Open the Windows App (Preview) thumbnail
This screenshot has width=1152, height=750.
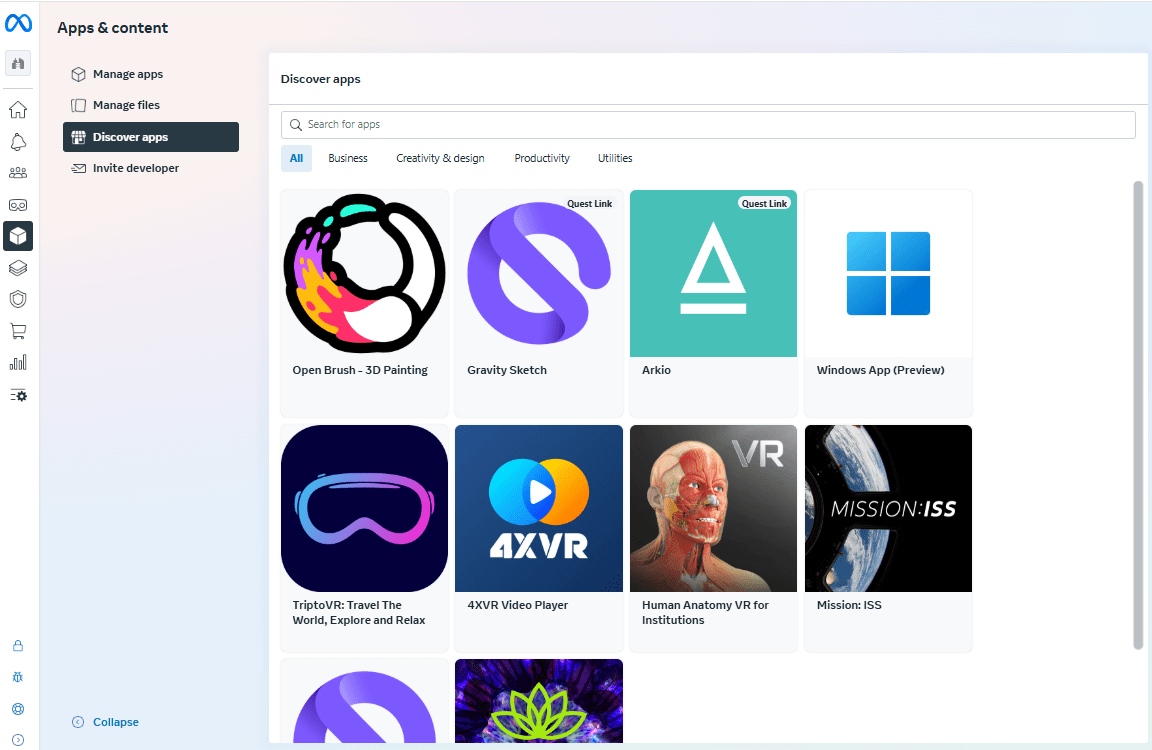click(888, 273)
